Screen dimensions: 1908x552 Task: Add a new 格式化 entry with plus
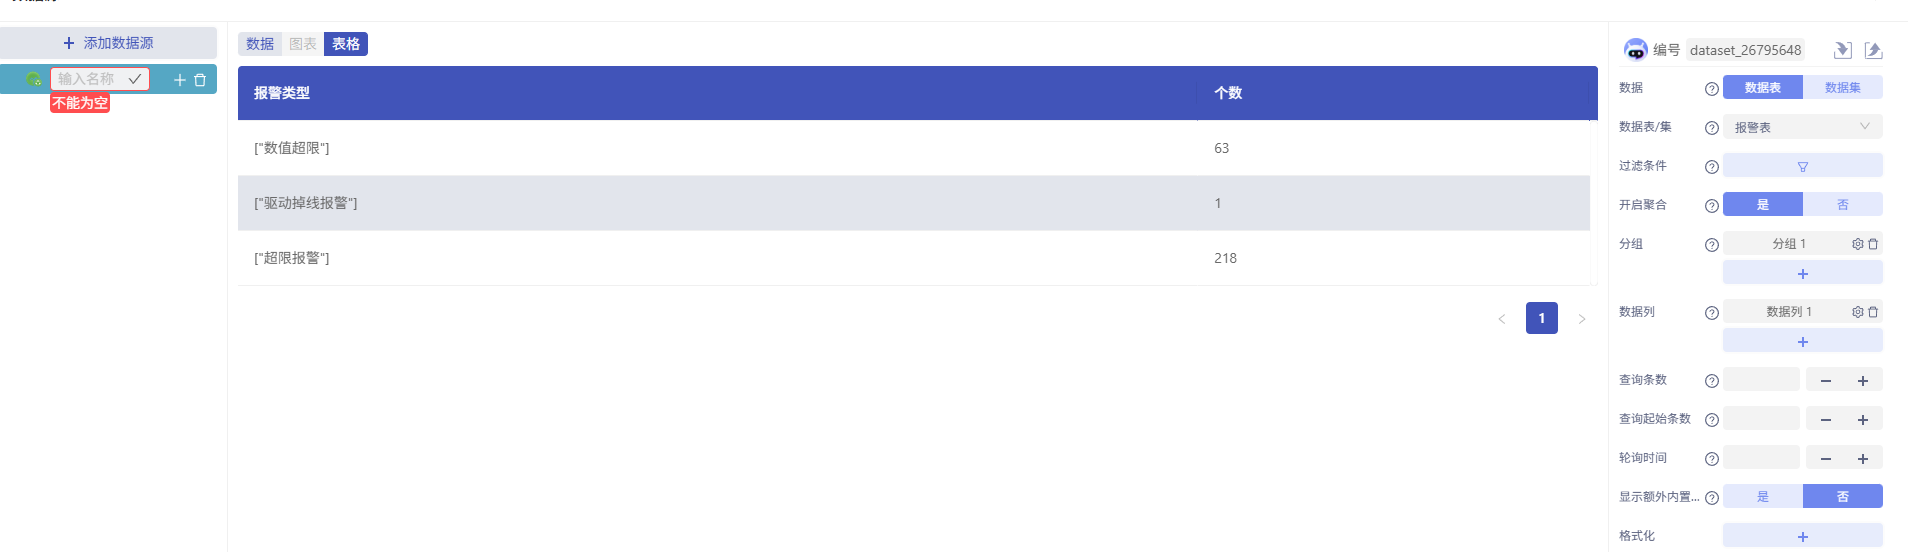[1803, 536]
